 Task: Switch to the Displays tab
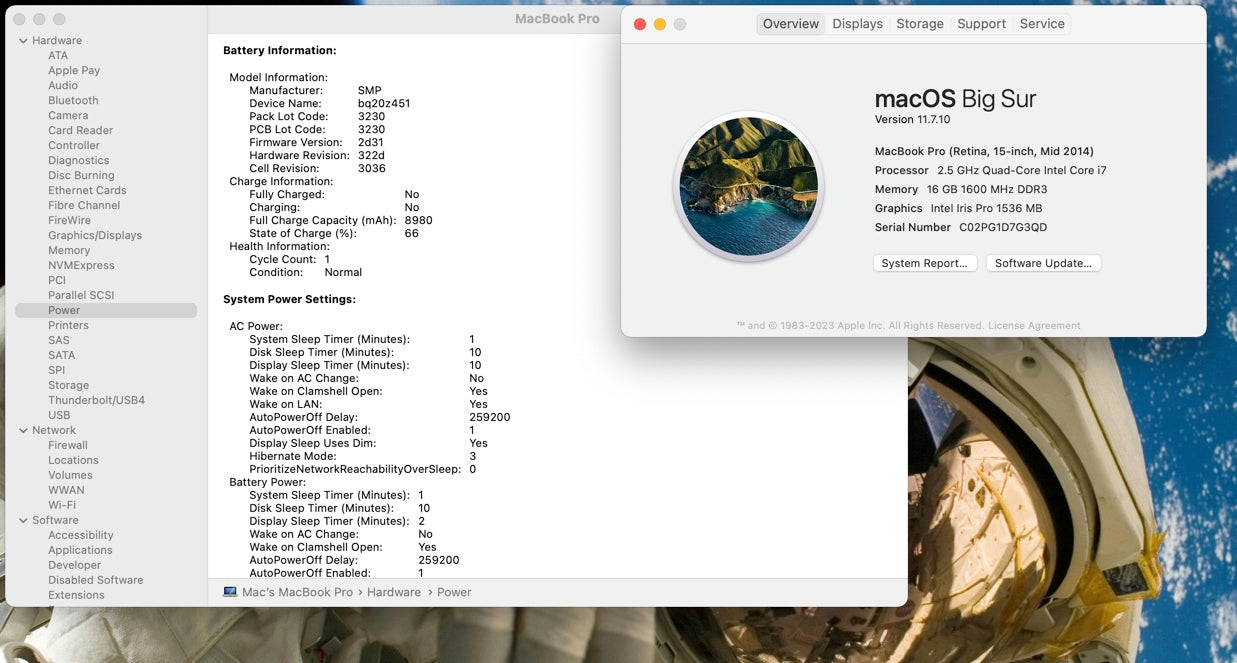point(857,24)
